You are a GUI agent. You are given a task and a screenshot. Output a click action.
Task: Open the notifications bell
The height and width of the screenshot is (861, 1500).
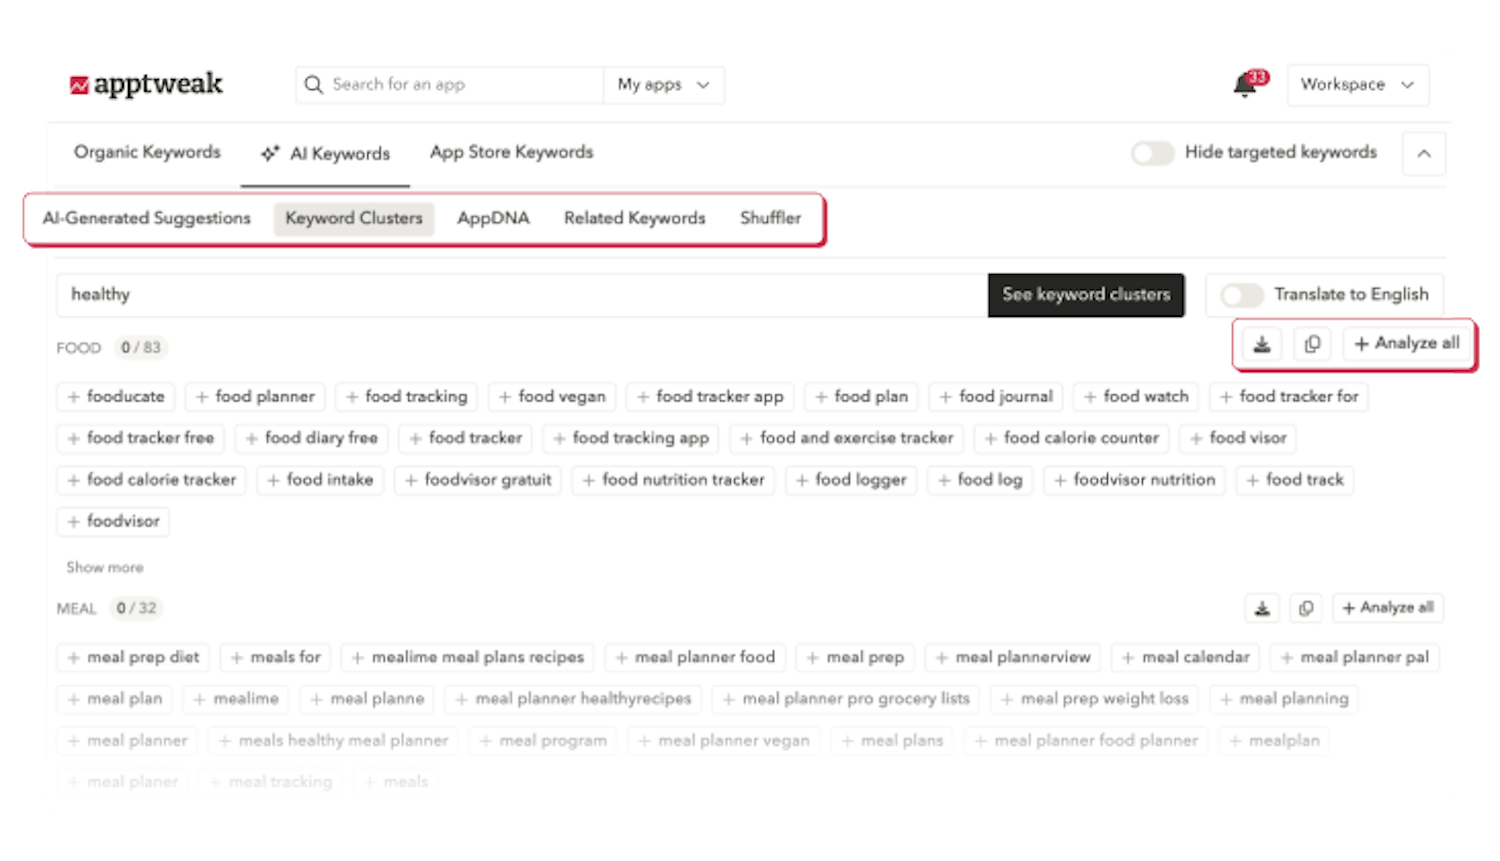[x=1243, y=84]
